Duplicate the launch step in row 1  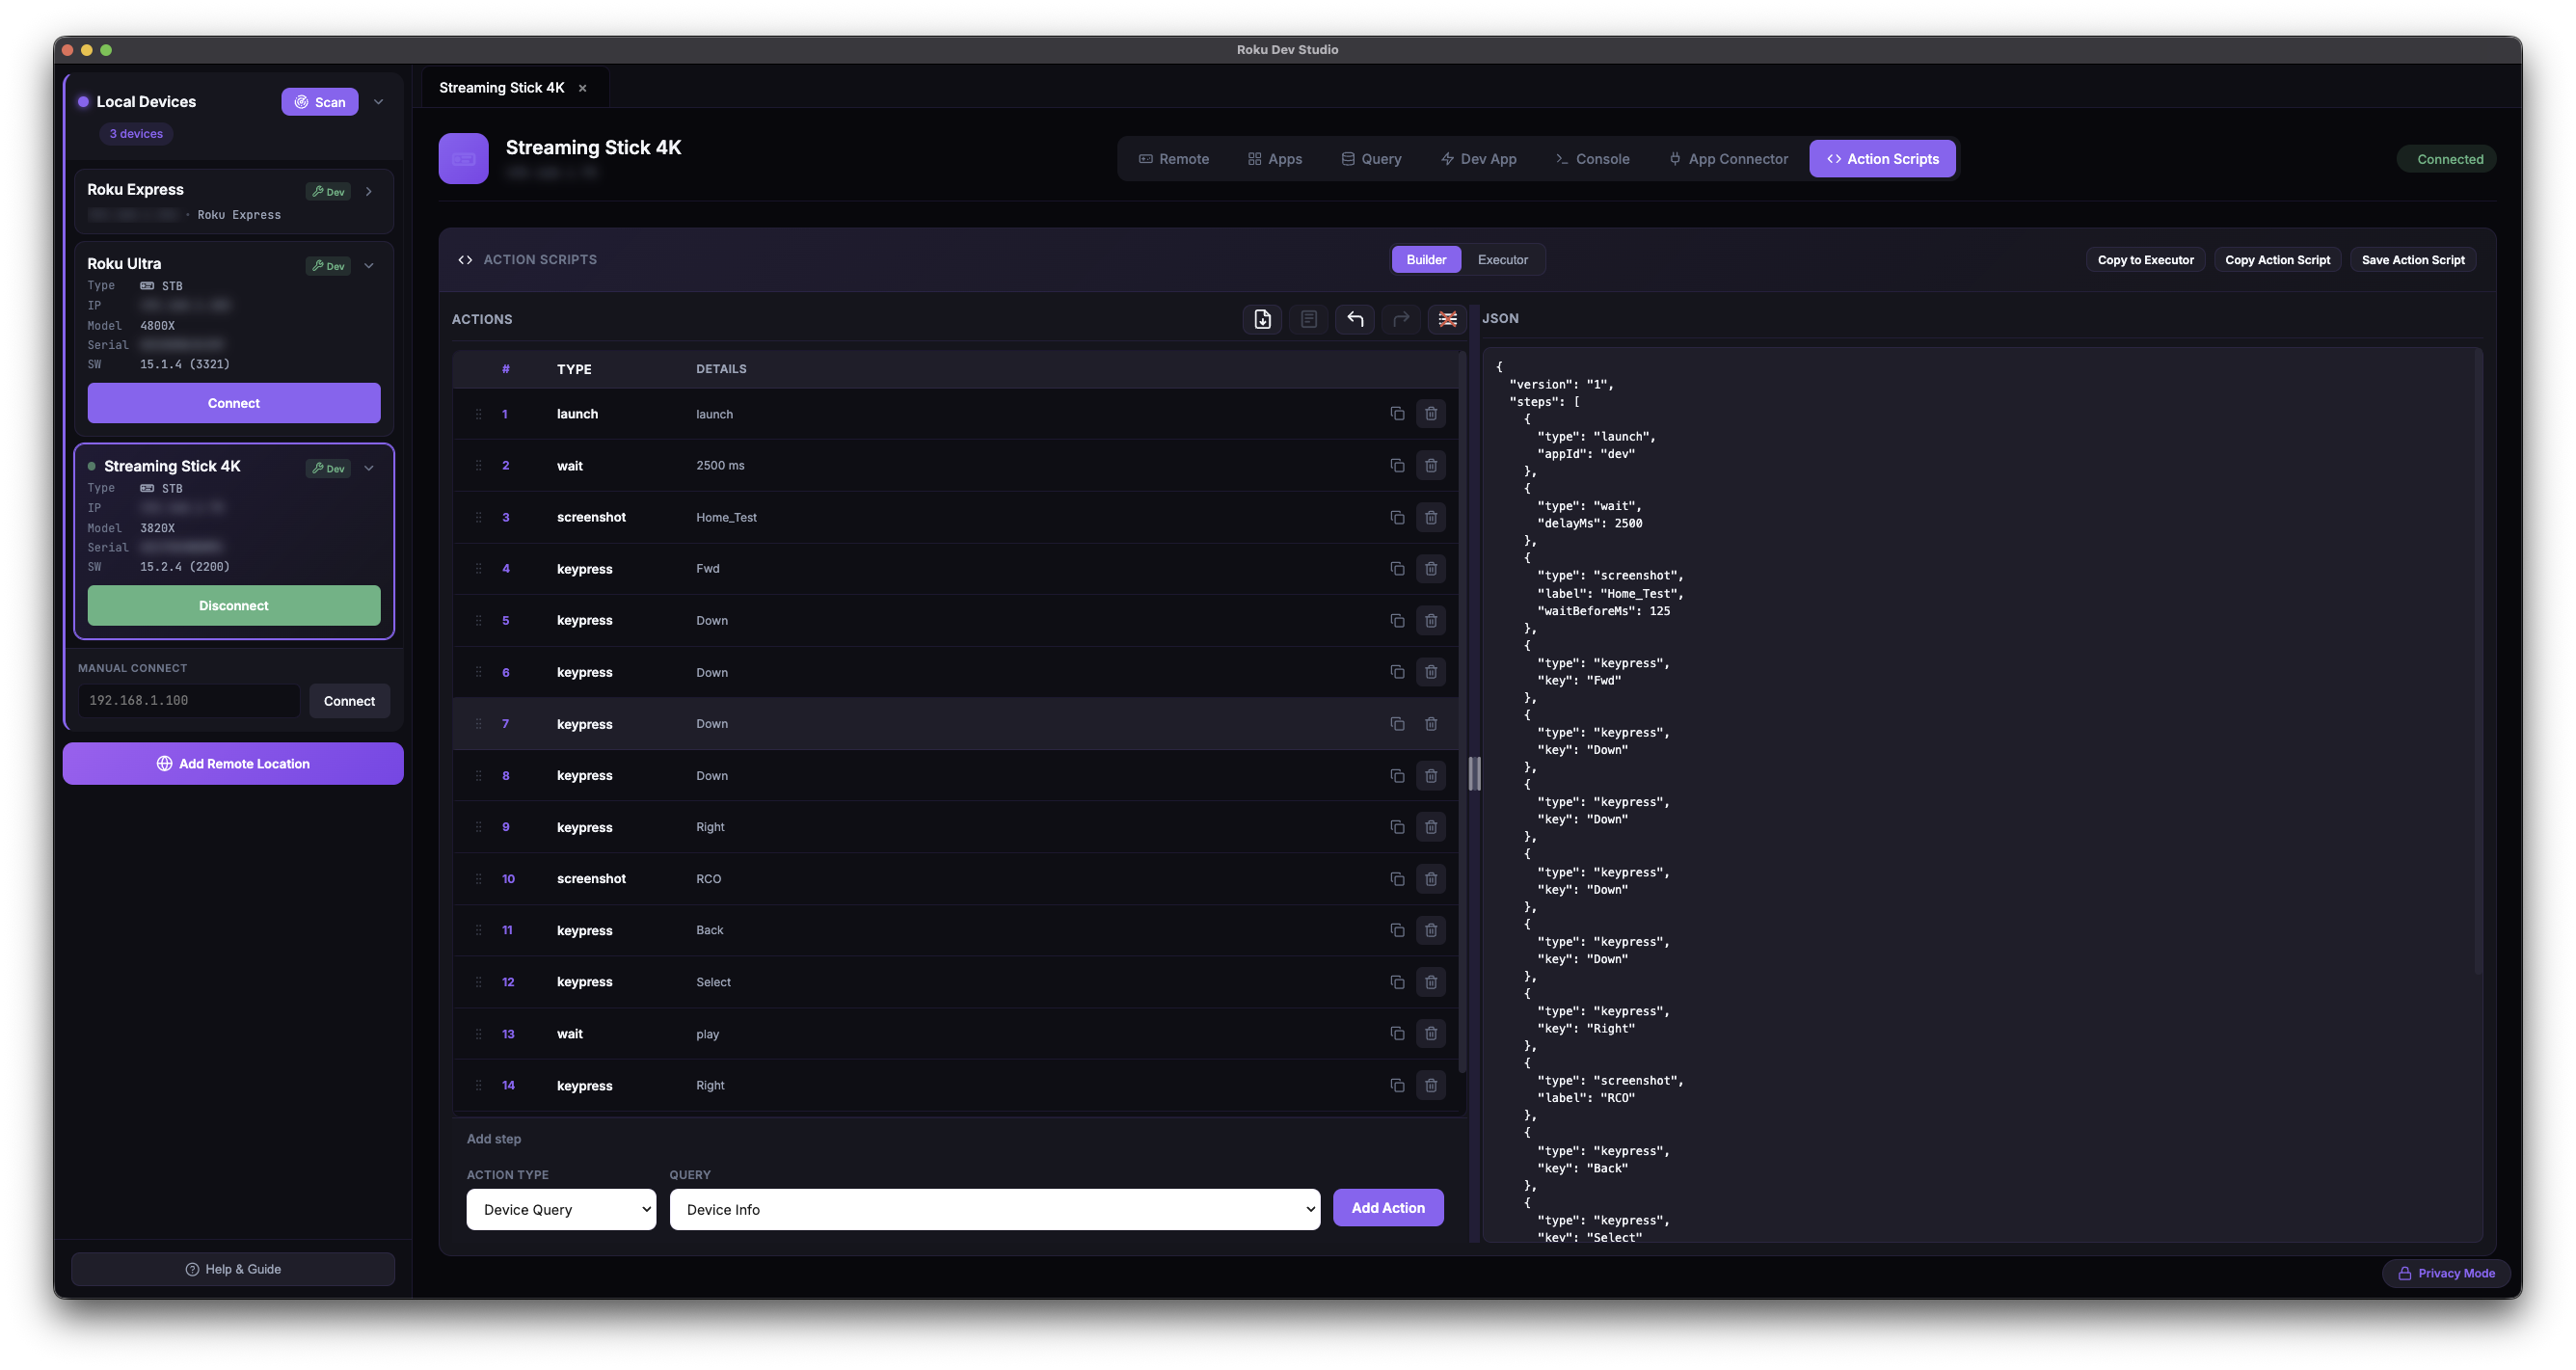[x=1397, y=414]
